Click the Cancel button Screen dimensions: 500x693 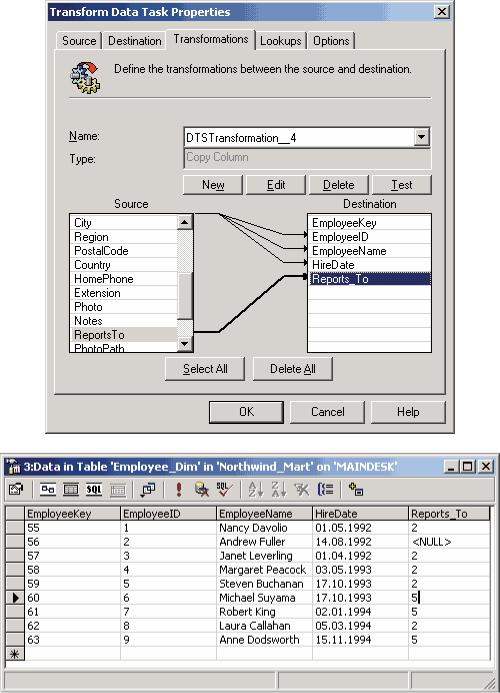coord(327,412)
